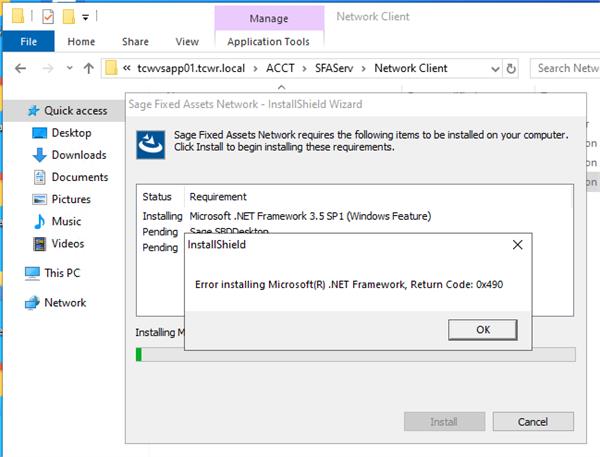The height and width of the screenshot is (457, 600).
Task: Click the SFAServ breadcrumb segment
Action: pyautogui.click(x=334, y=68)
